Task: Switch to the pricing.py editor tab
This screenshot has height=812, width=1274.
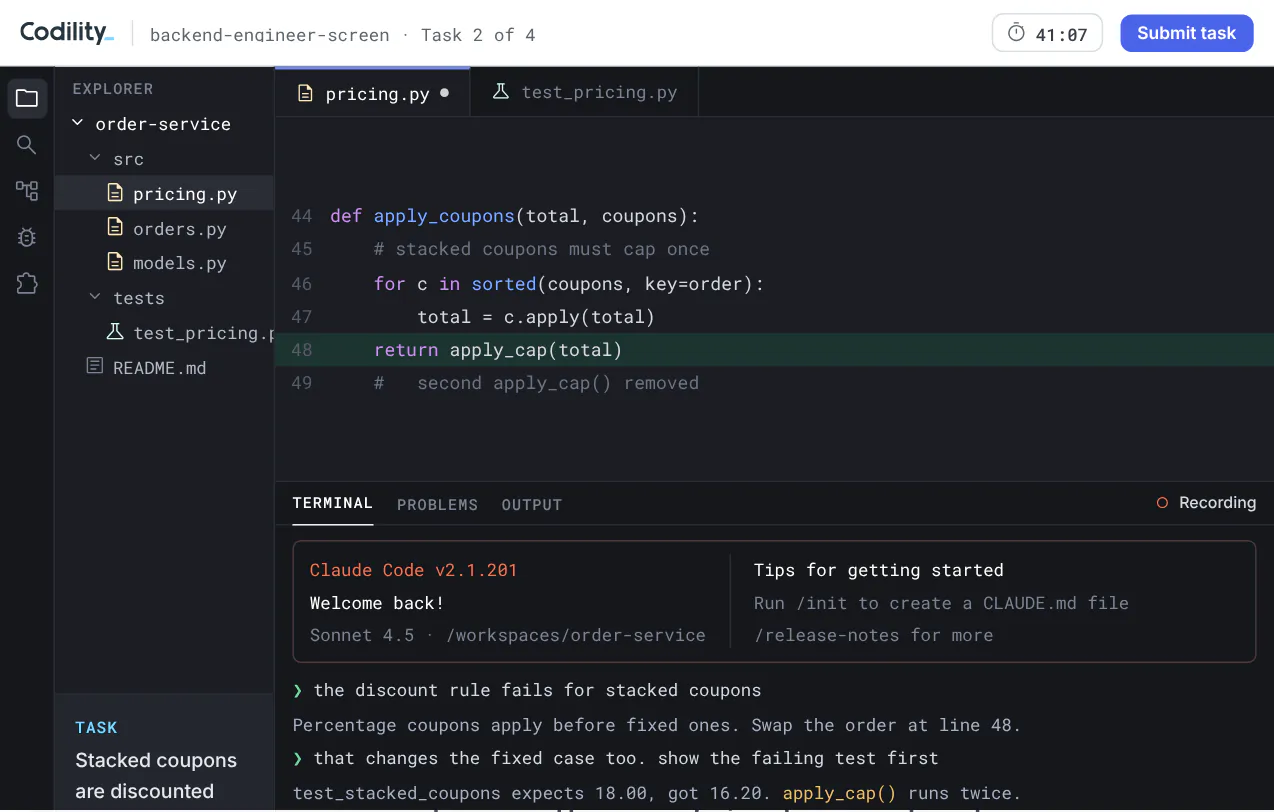Action: tap(372, 93)
